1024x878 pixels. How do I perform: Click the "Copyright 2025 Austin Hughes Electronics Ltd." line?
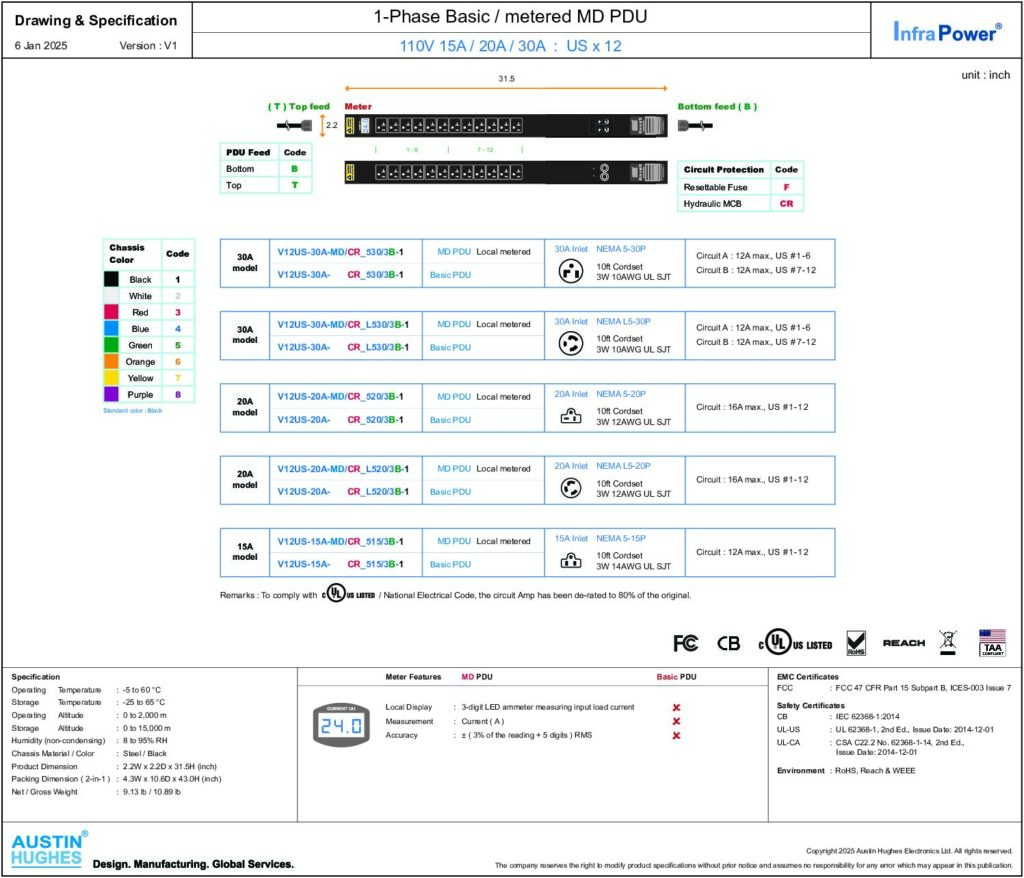pyautogui.click(x=909, y=851)
